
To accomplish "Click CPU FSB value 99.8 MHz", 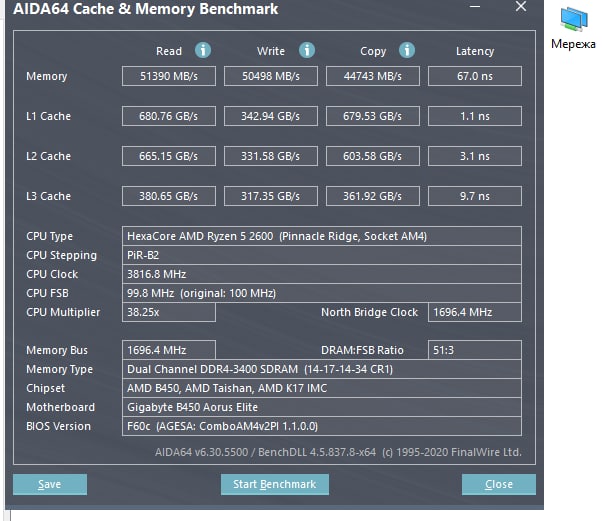I will coord(322,293).
